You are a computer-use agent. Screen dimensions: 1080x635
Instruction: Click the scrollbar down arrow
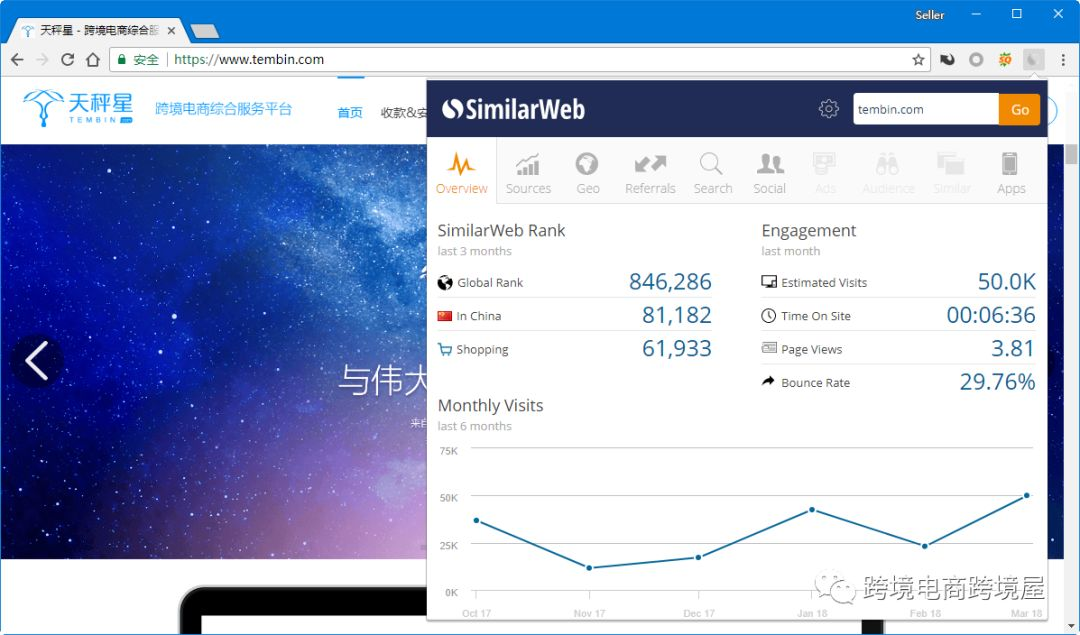pos(1071,626)
